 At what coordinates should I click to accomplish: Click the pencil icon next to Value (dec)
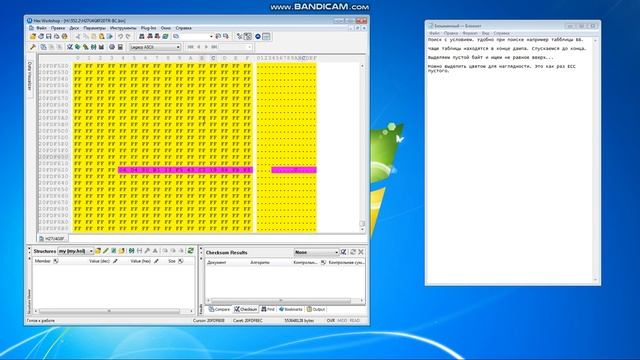pyautogui.click(x=116, y=261)
